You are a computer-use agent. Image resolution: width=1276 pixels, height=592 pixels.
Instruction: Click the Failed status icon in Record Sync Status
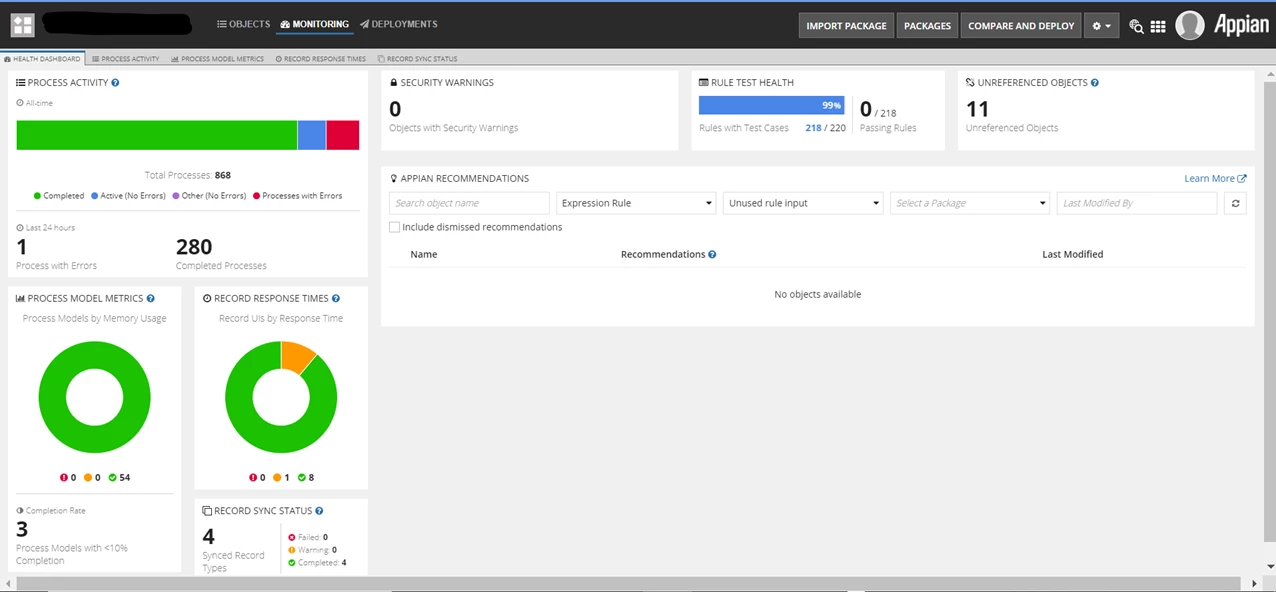[x=292, y=538]
